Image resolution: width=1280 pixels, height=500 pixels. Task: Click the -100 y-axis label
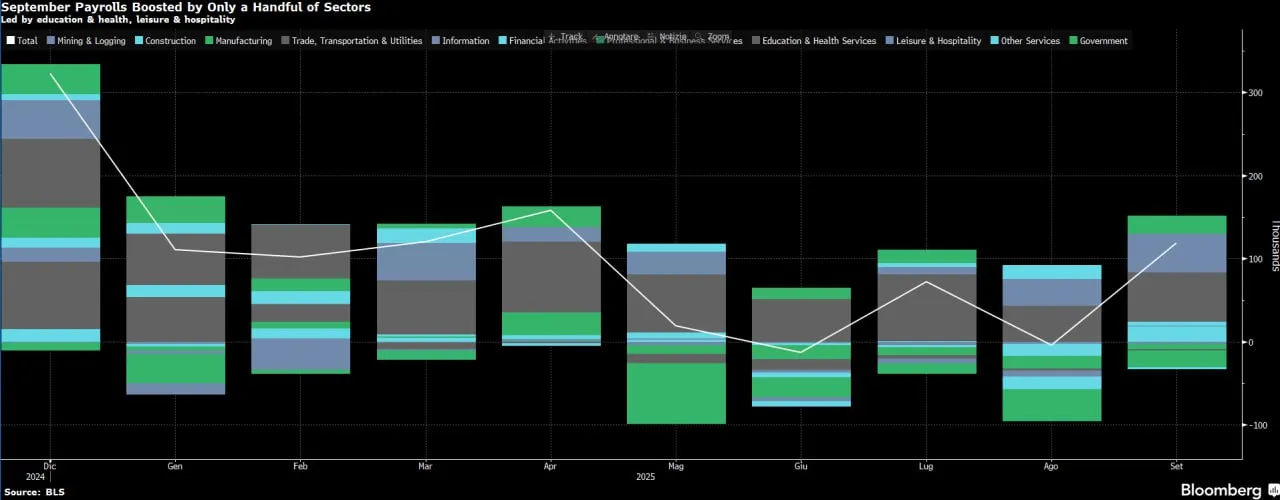[x=1258, y=425]
